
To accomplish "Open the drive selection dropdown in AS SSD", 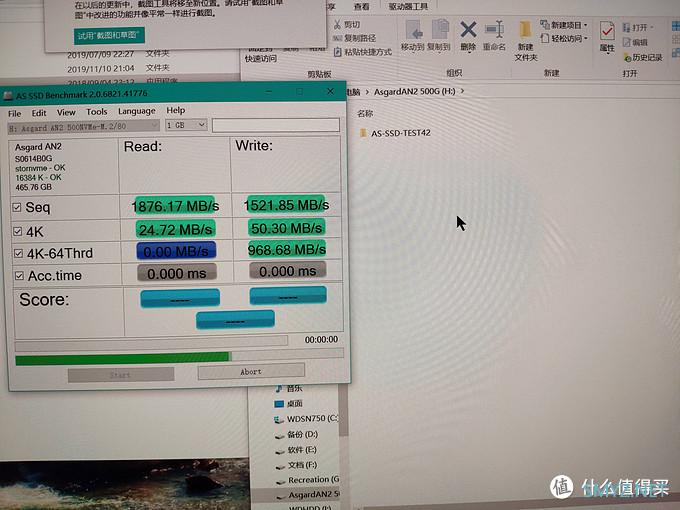I will (x=84, y=127).
